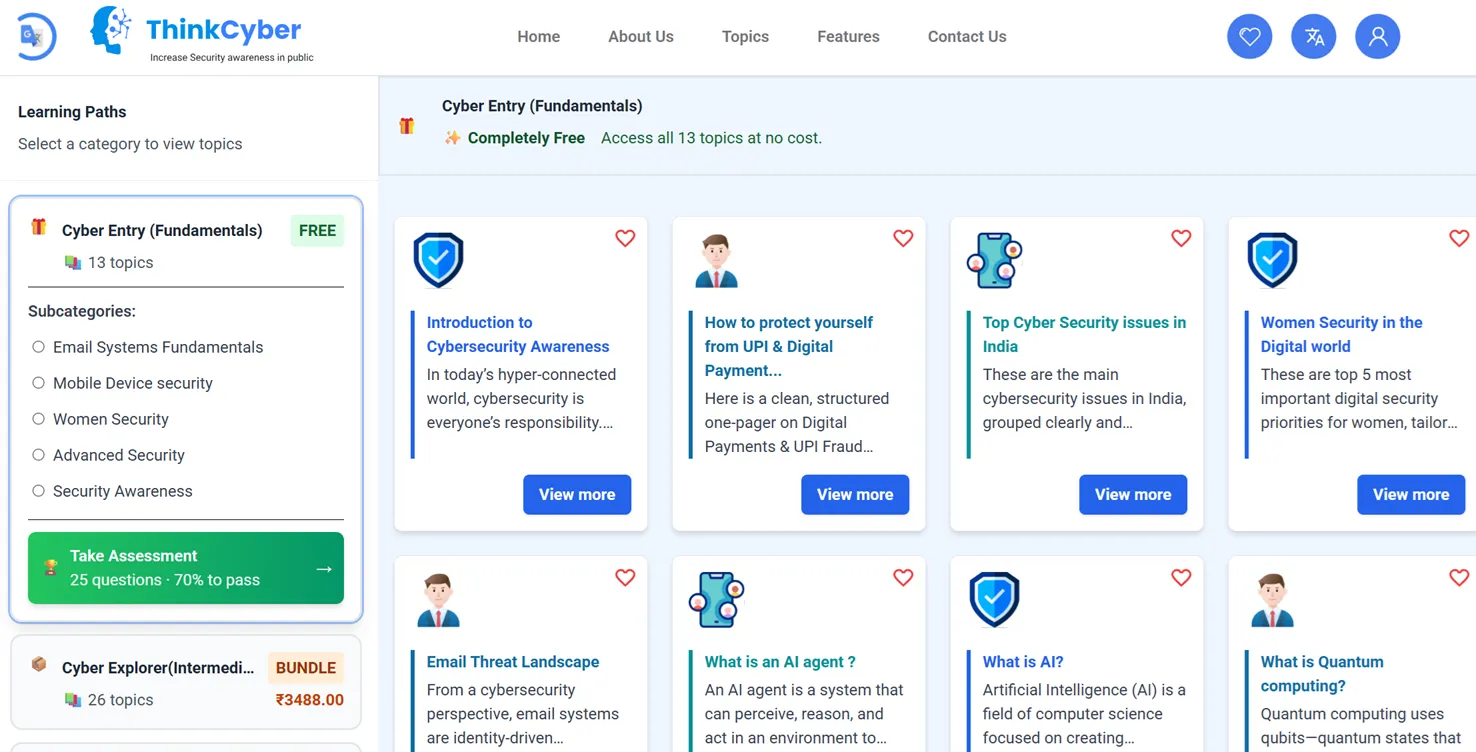Click Take Assessment with 25 questions

[185, 567]
